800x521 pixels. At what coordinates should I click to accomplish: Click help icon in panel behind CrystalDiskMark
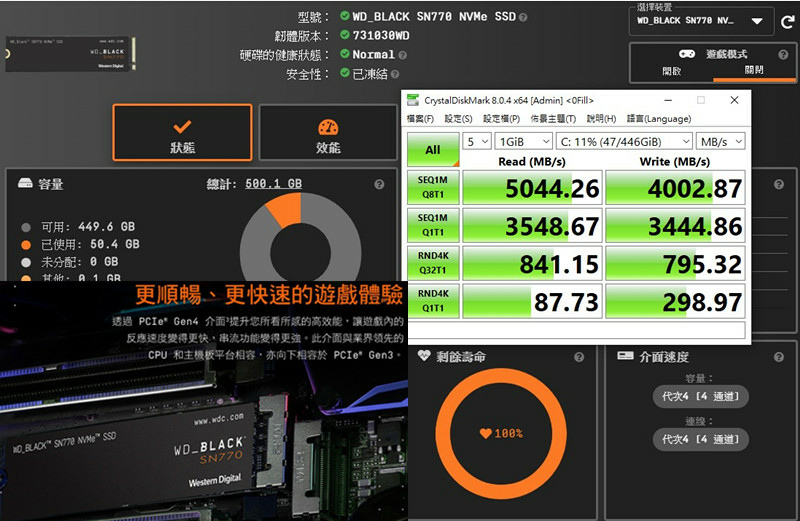point(779,184)
